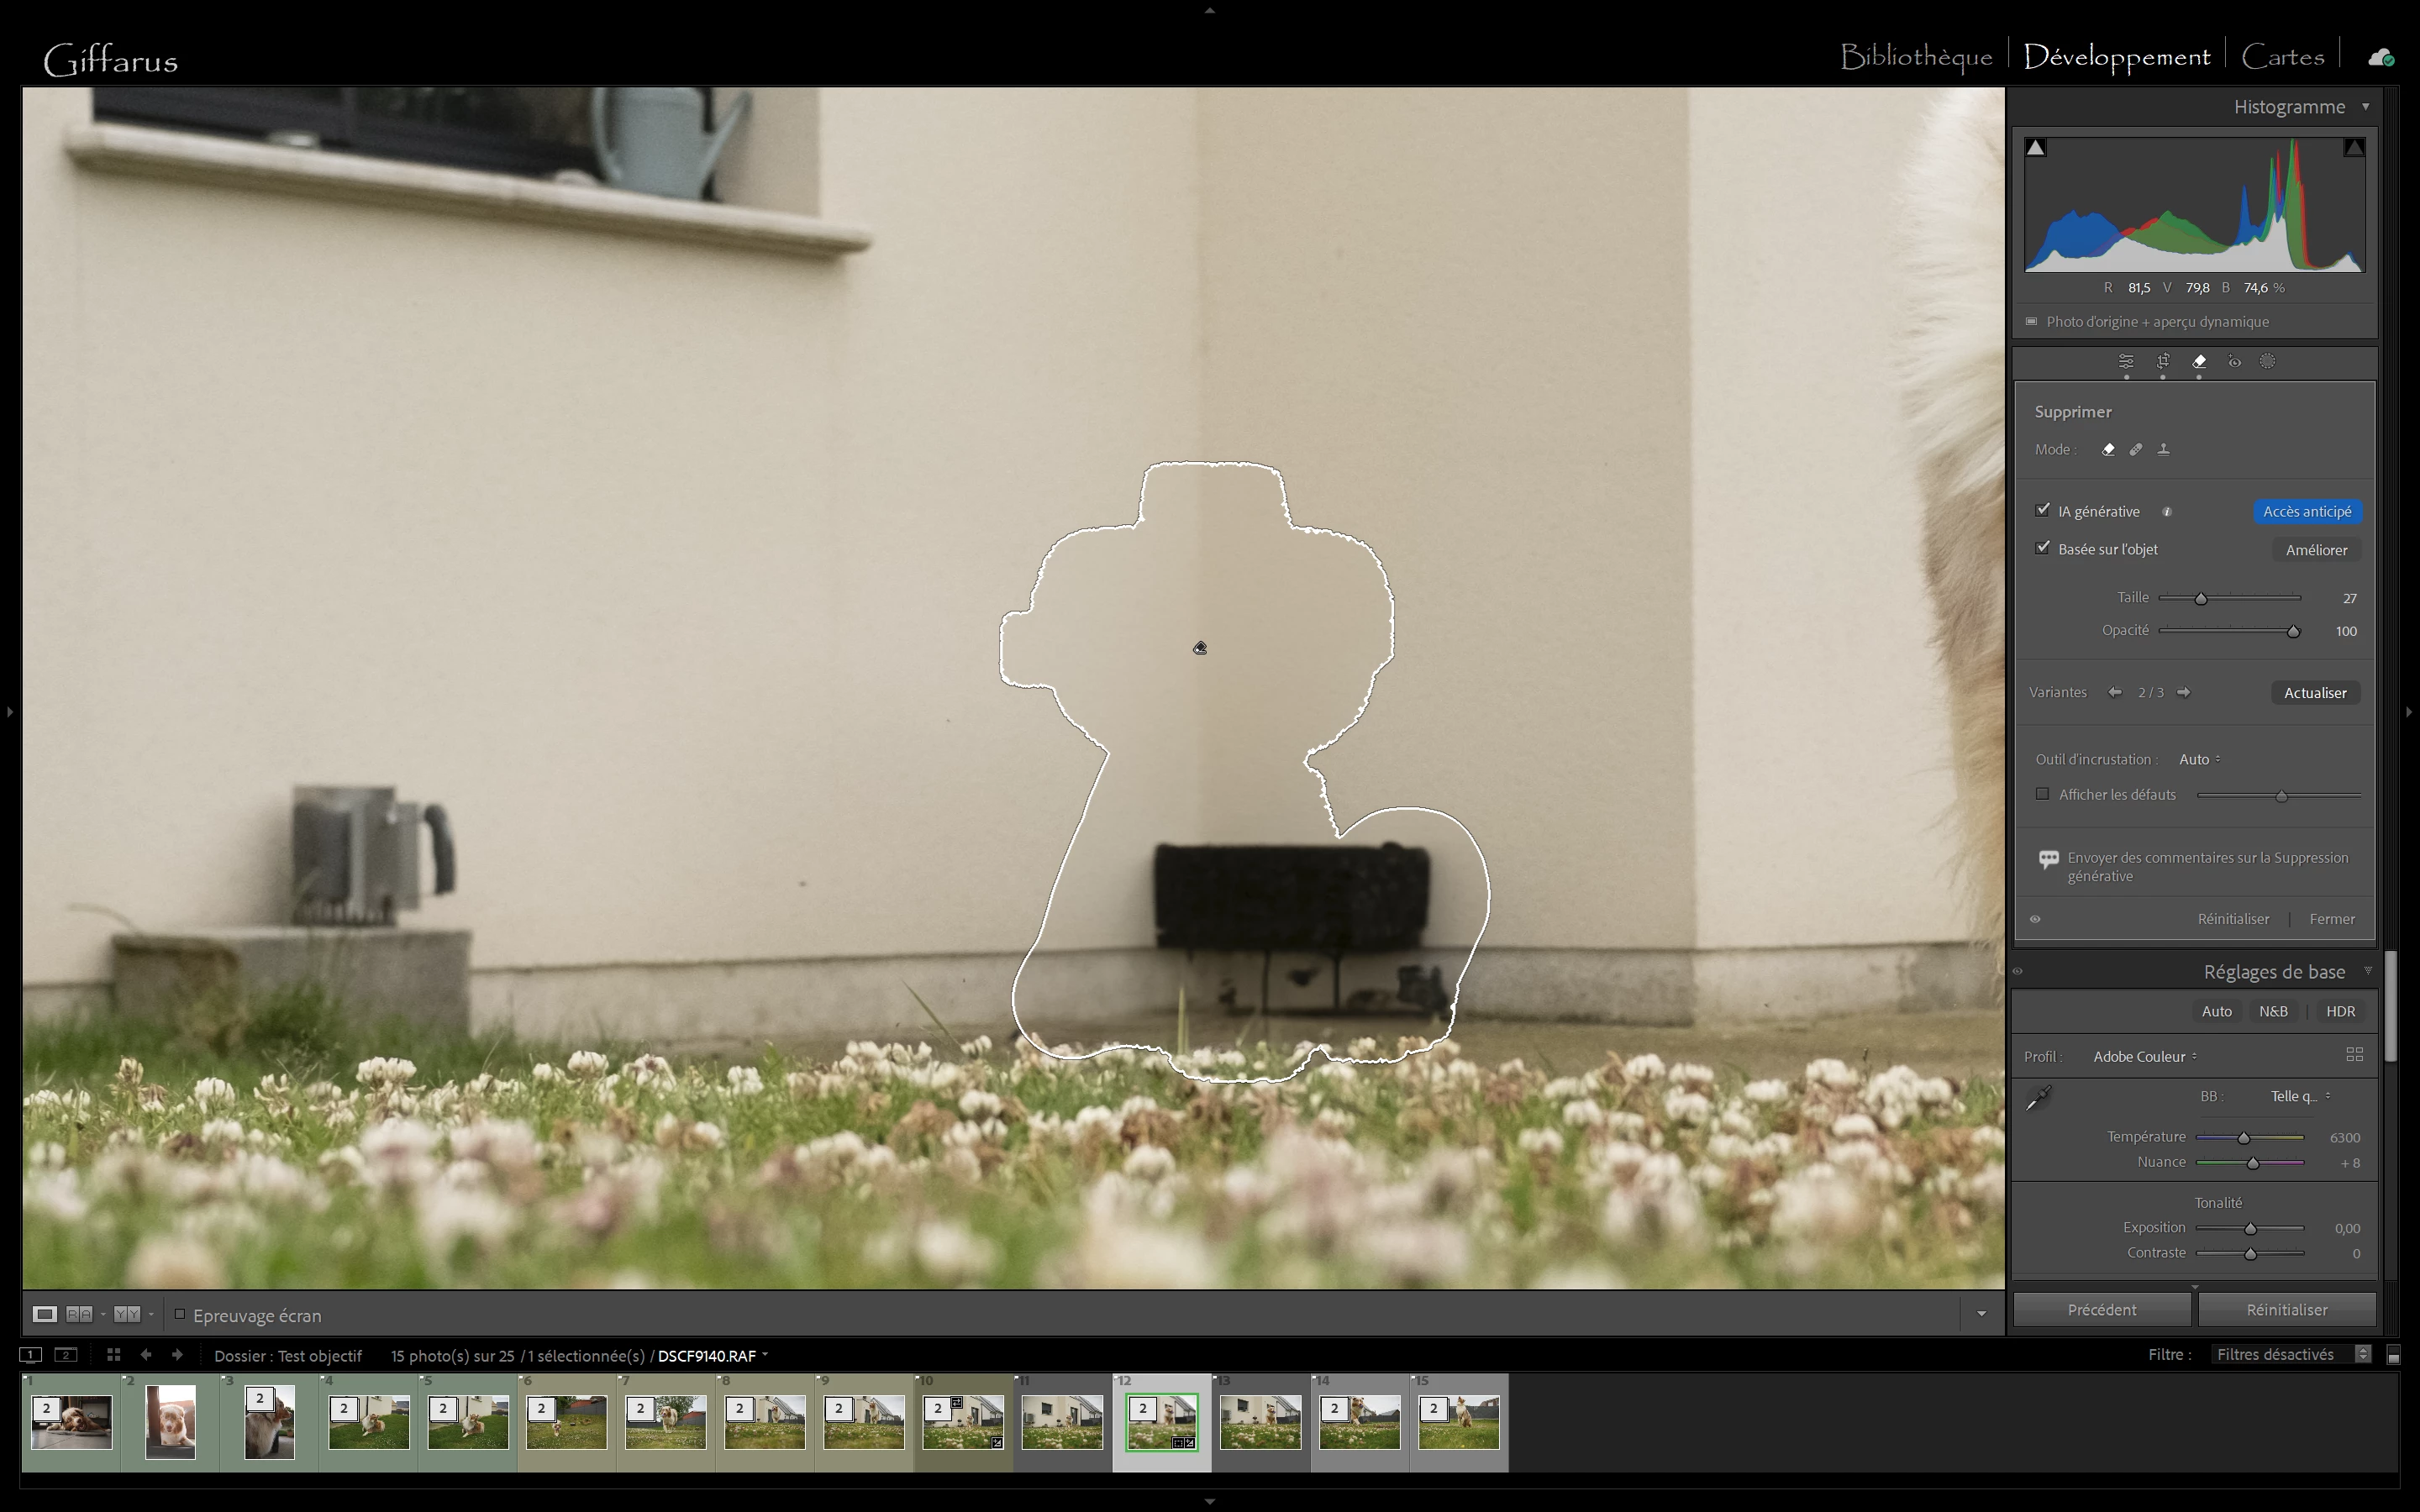The height and width of the screenshot is (1512, 2420).
Task: Disable the Basée sur l'objet option
Action: pyautogui.click(x=2042, y=548)
